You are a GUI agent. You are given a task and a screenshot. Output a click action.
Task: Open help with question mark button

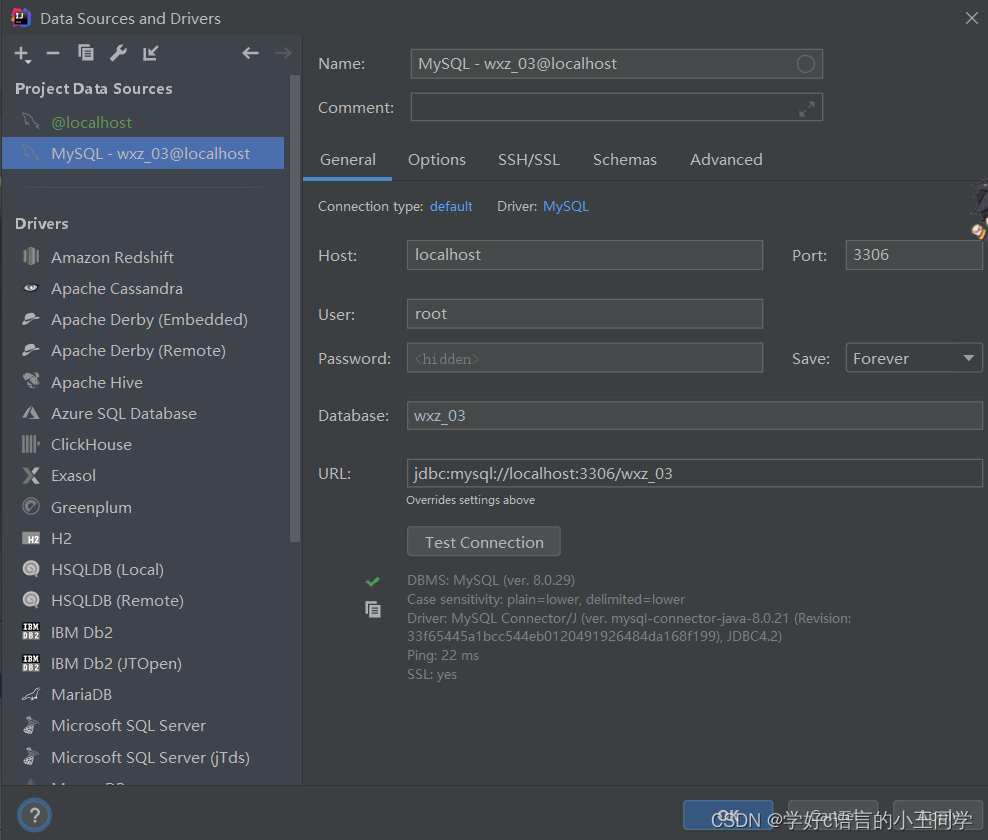(35, 815)
